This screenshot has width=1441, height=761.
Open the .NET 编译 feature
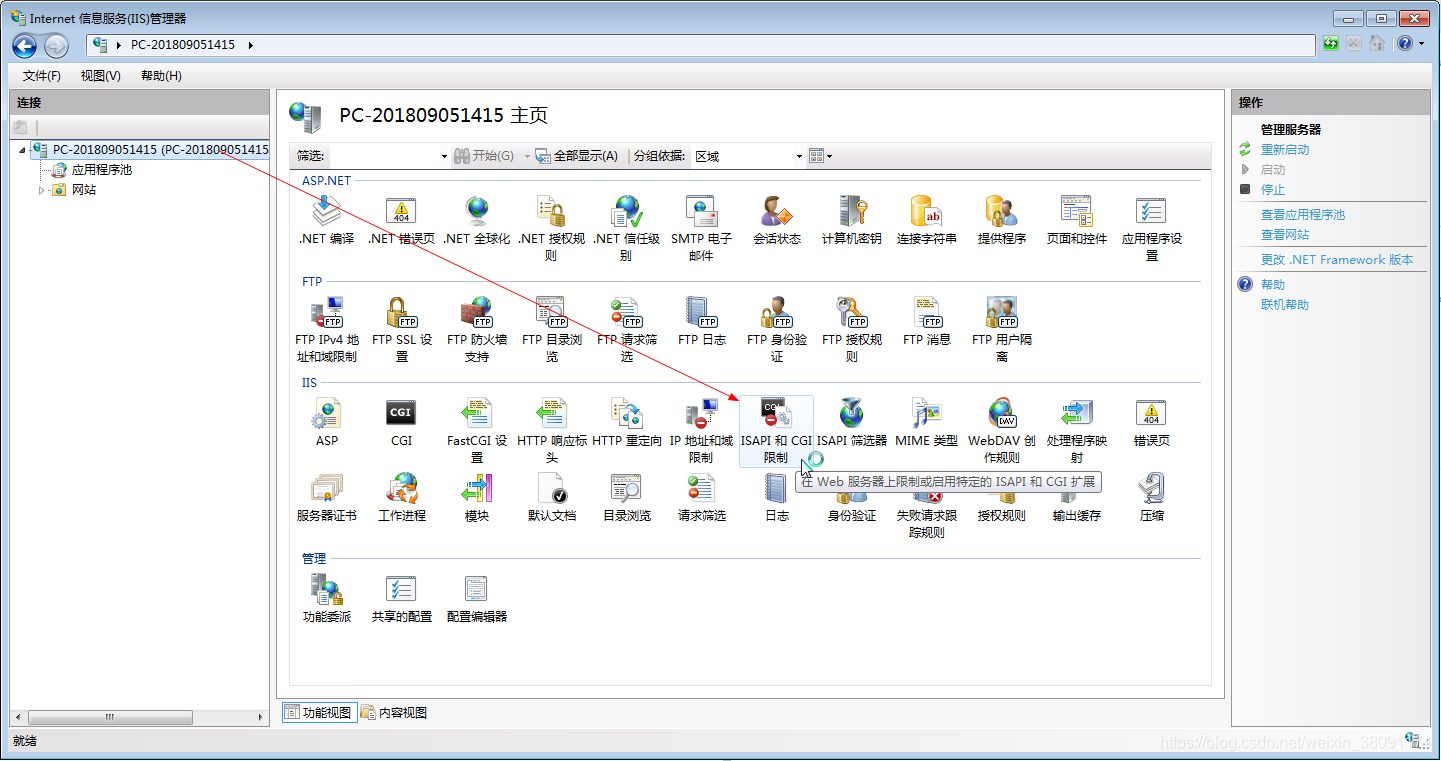[326, 221]
